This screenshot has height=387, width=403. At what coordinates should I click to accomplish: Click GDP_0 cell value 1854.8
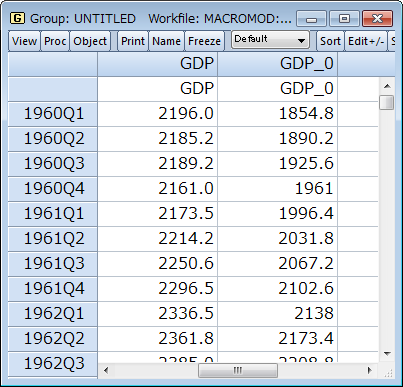[277, 114]
